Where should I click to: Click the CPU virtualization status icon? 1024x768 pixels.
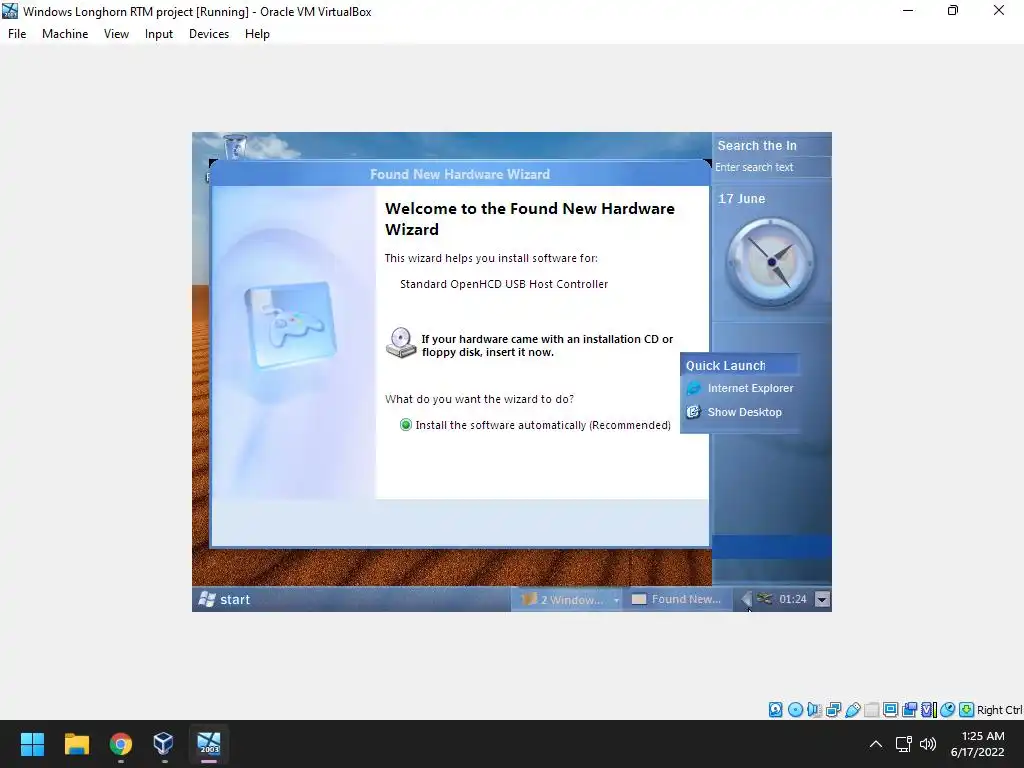click(x=929, y=710)
